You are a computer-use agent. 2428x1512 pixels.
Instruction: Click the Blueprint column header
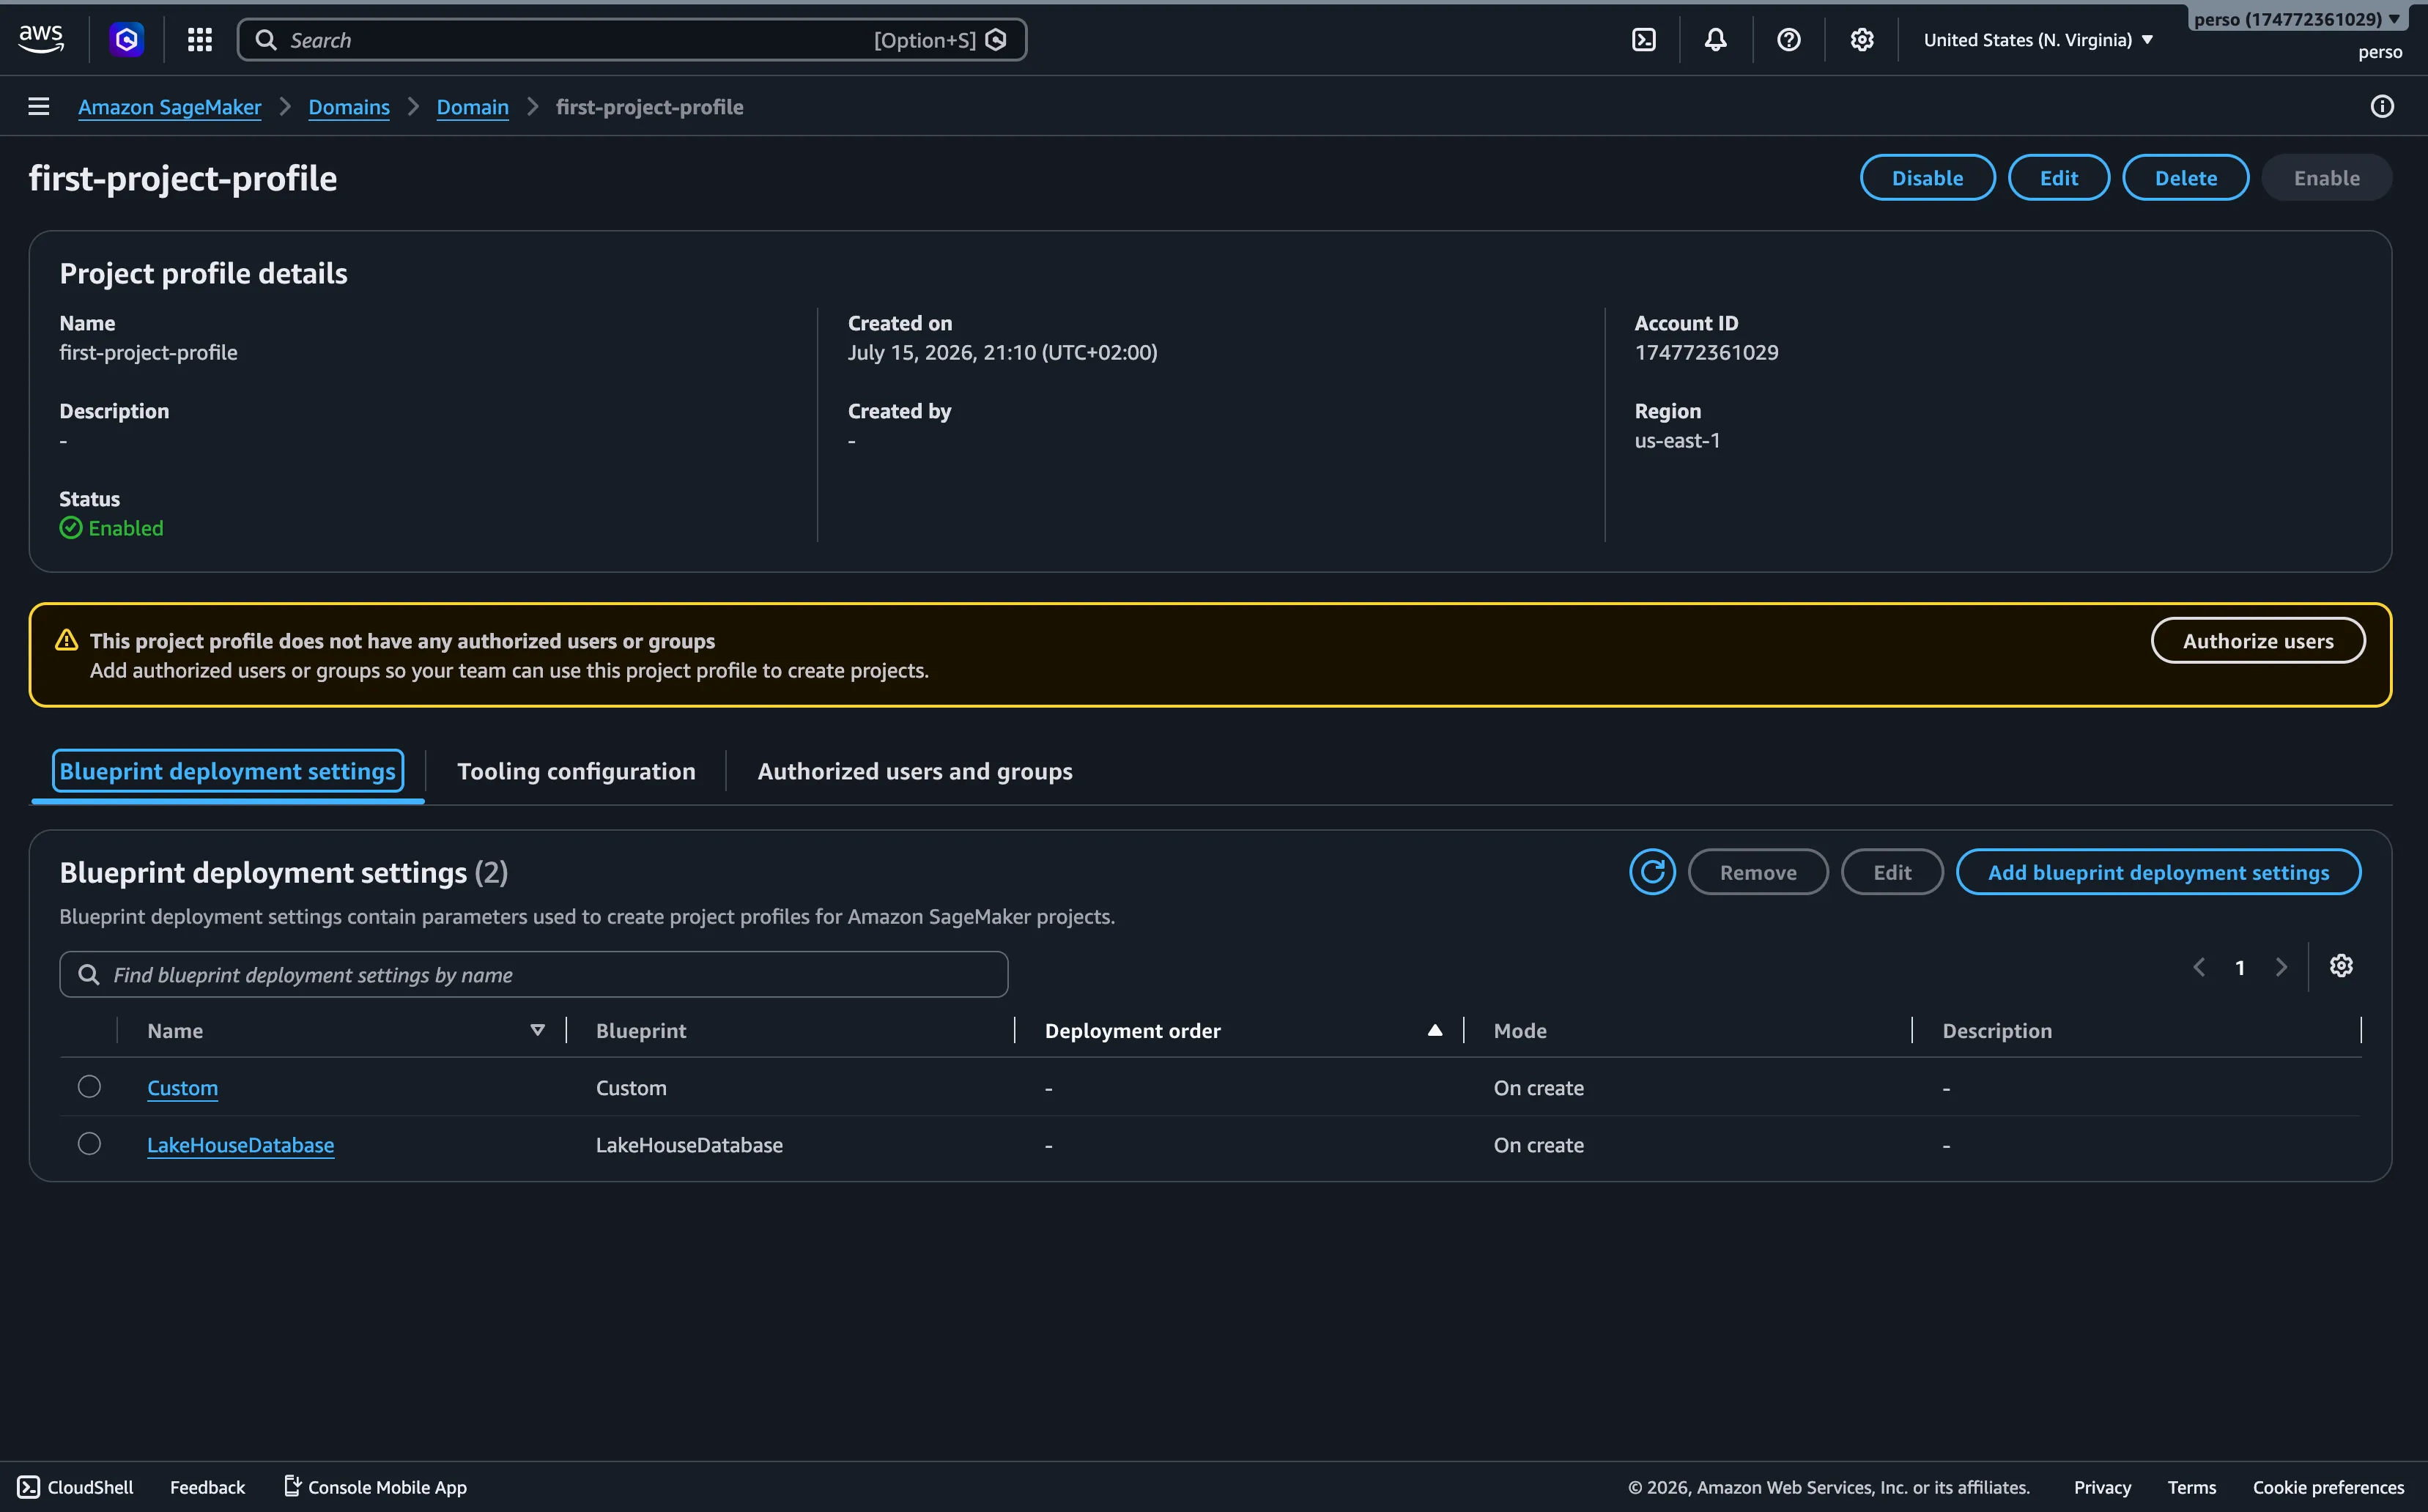point(641,1030)
